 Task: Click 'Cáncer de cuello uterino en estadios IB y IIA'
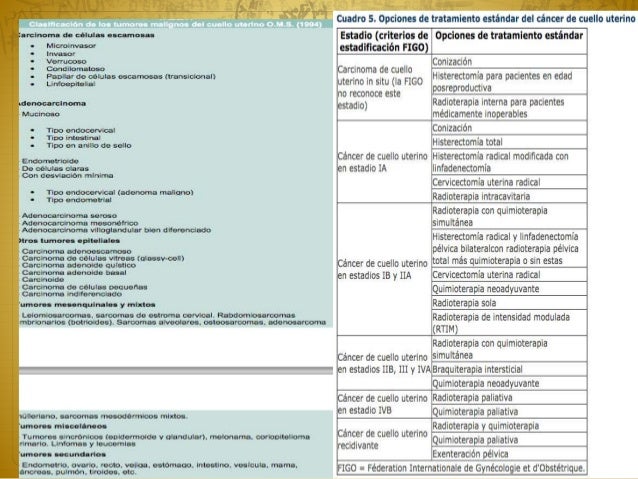coord(384,269)
